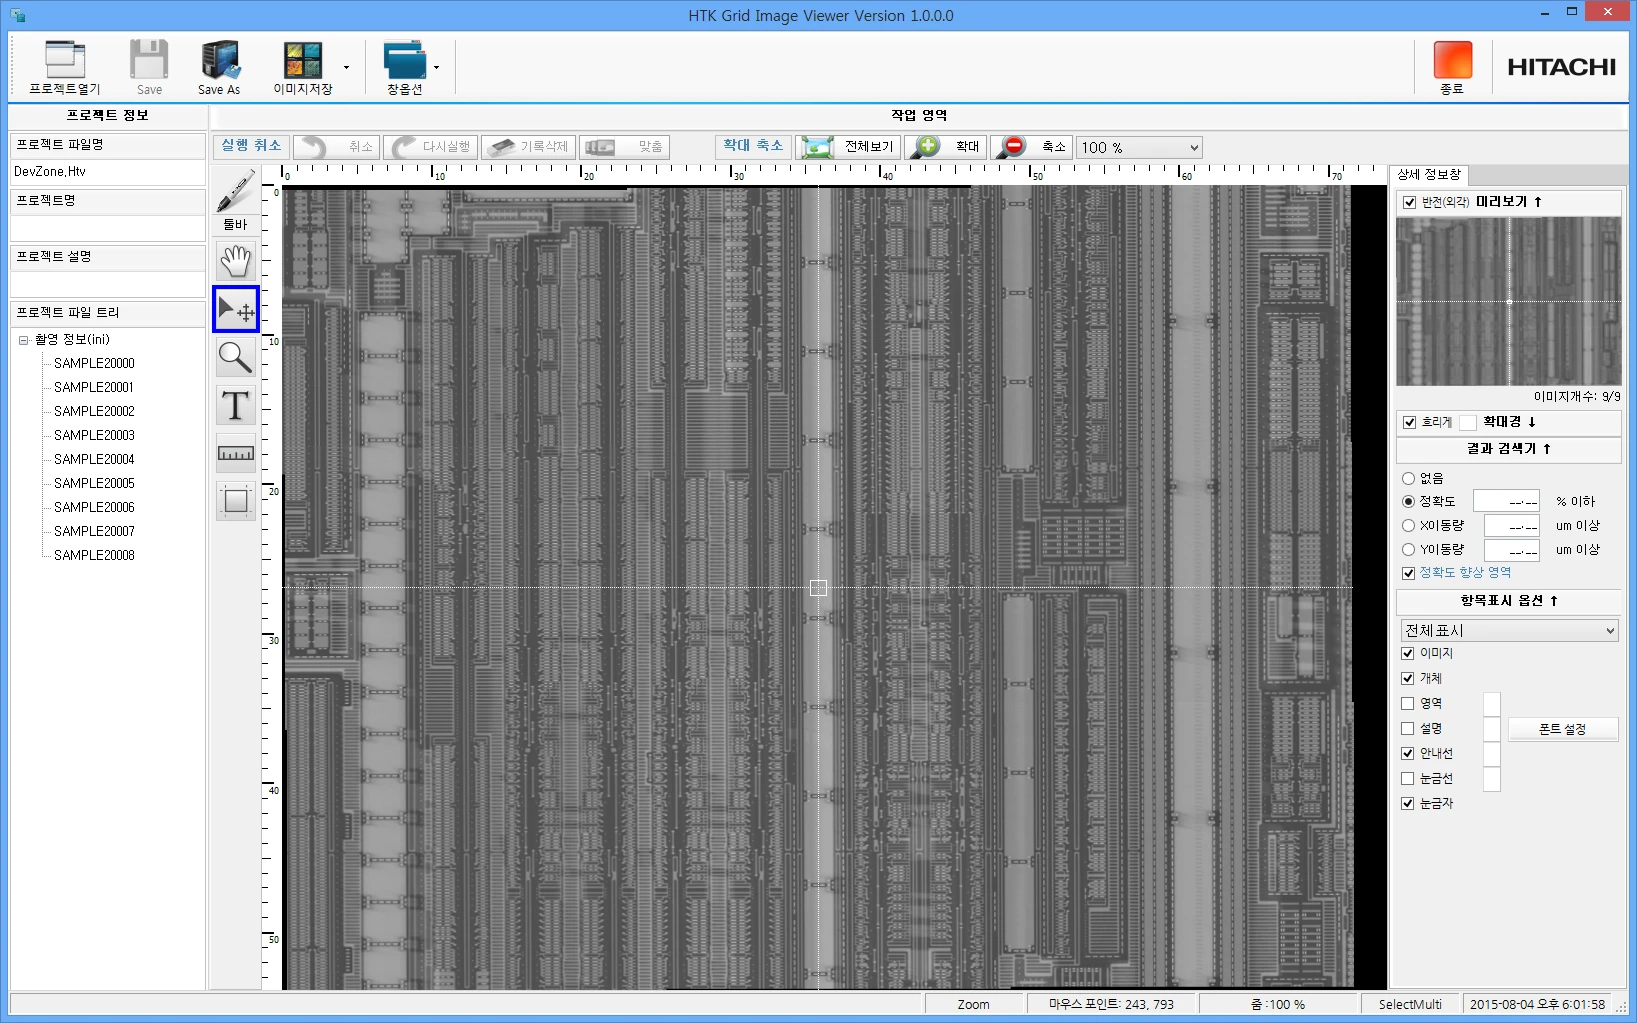Switch to the 상세 정보창 tab

click(1429, 175)
